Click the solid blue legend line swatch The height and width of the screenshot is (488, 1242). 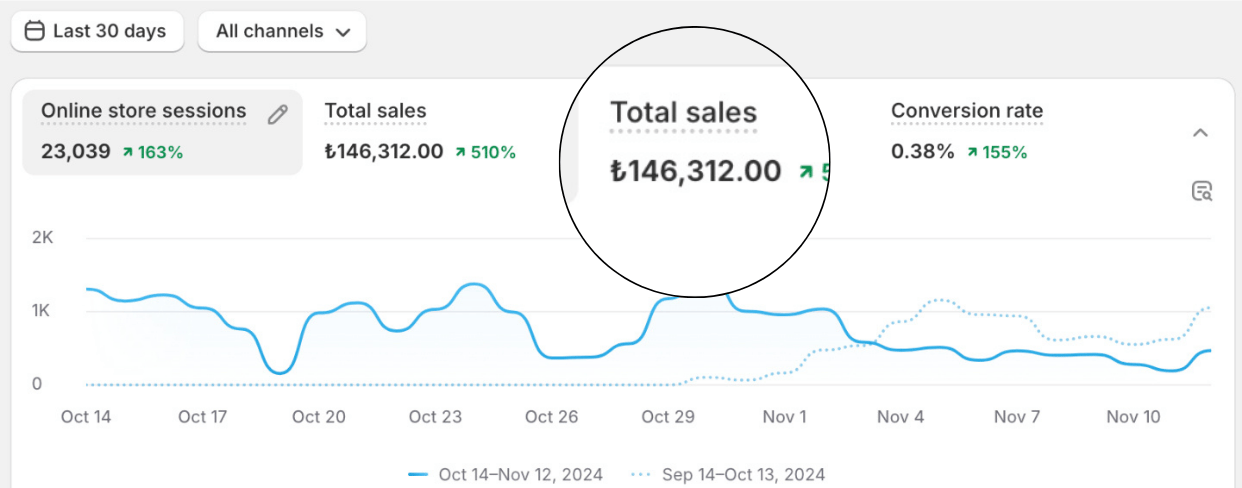pyautogui.click(x=419, y=474)
